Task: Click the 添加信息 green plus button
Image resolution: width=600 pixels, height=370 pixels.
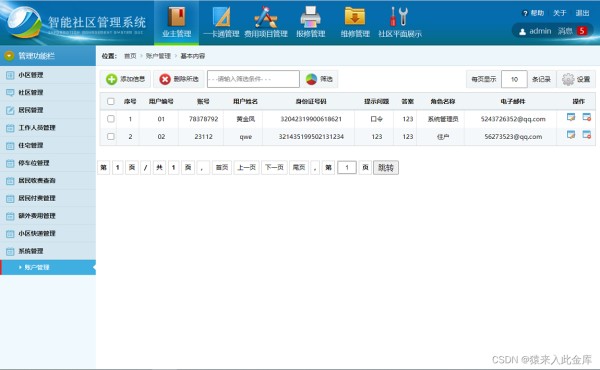Action: (126, 79)
